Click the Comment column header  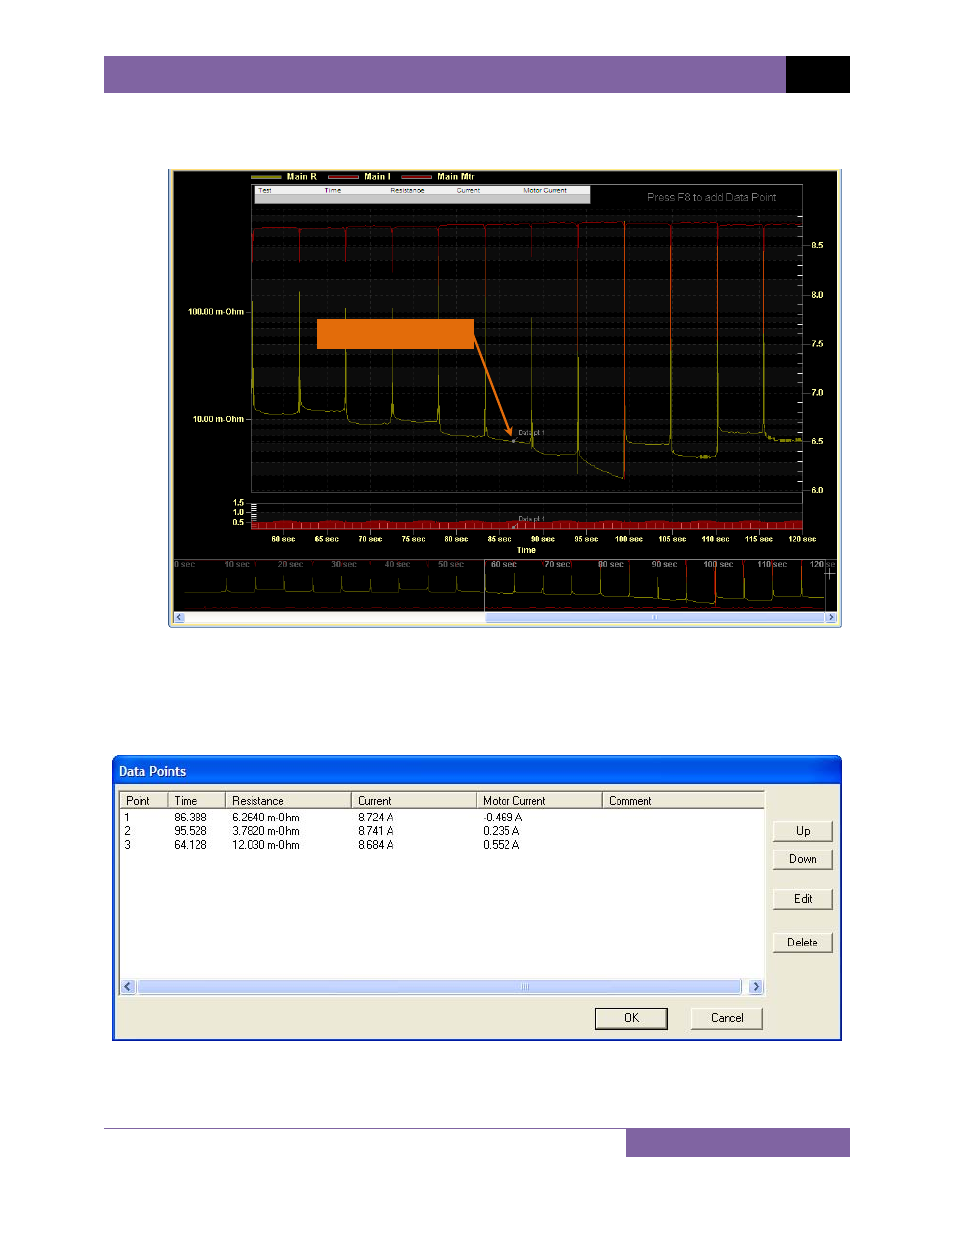(683, 801)
